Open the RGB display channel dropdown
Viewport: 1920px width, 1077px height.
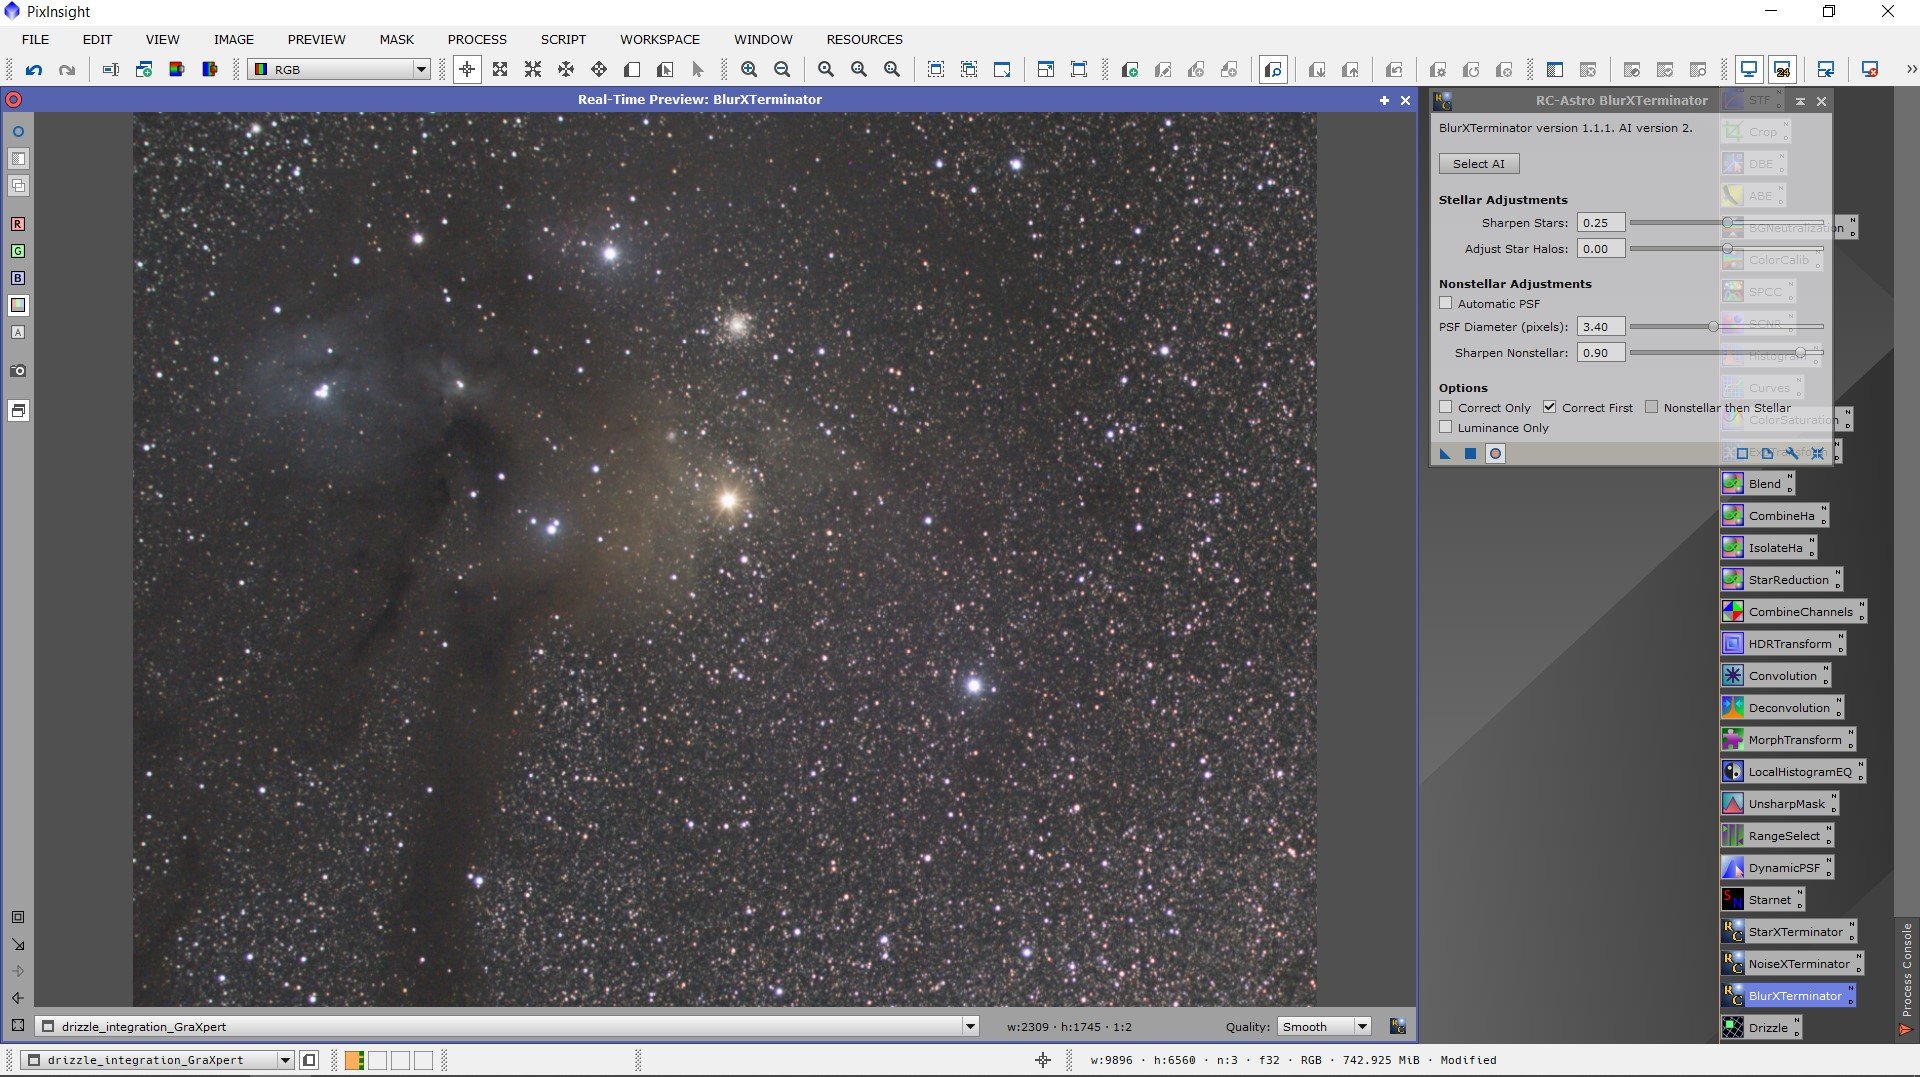(339, 69)
